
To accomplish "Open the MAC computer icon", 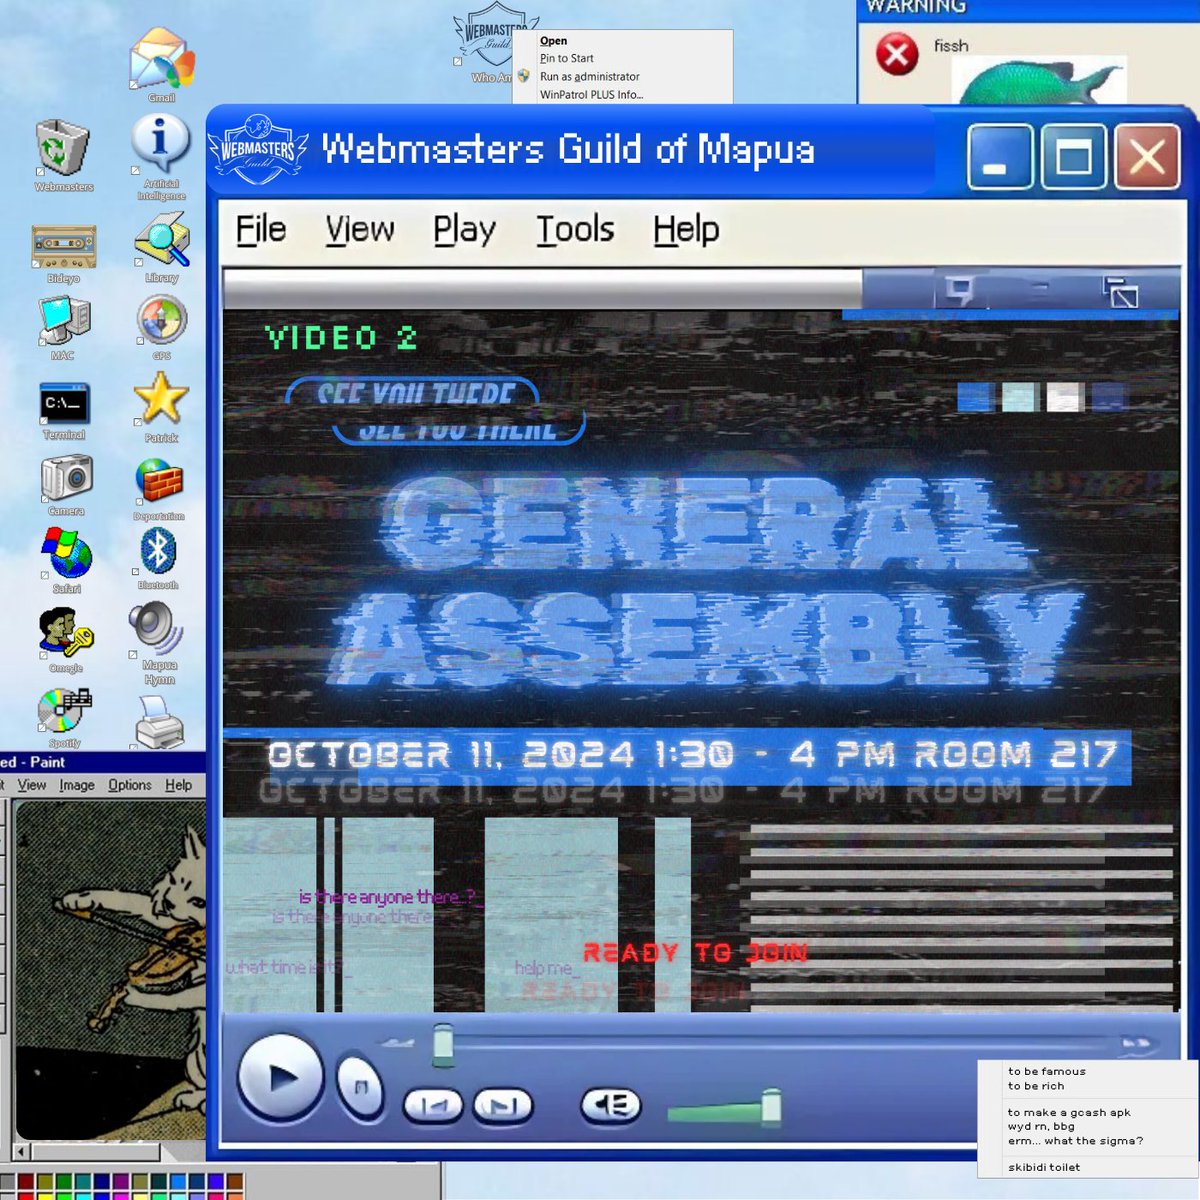I will tap(64, 322).
